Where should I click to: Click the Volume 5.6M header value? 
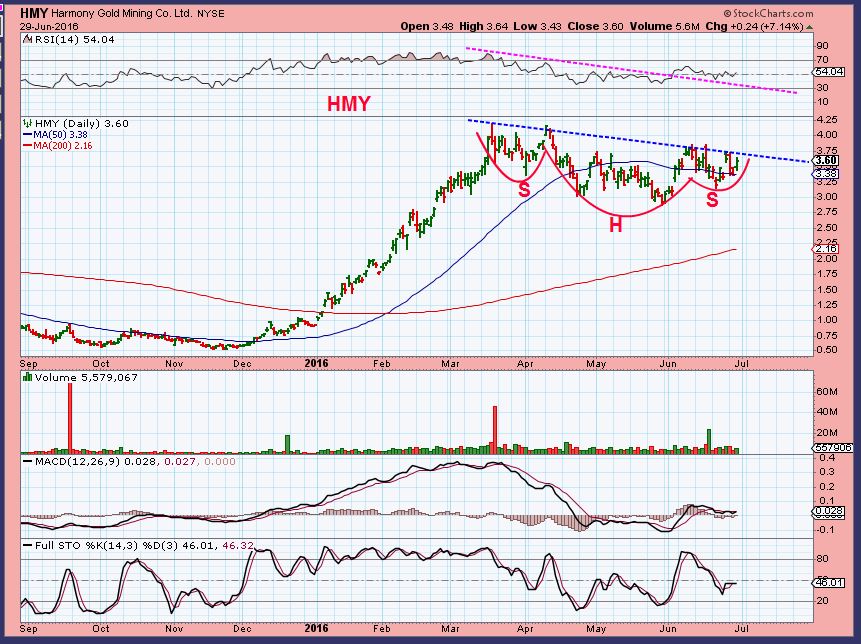664,26
